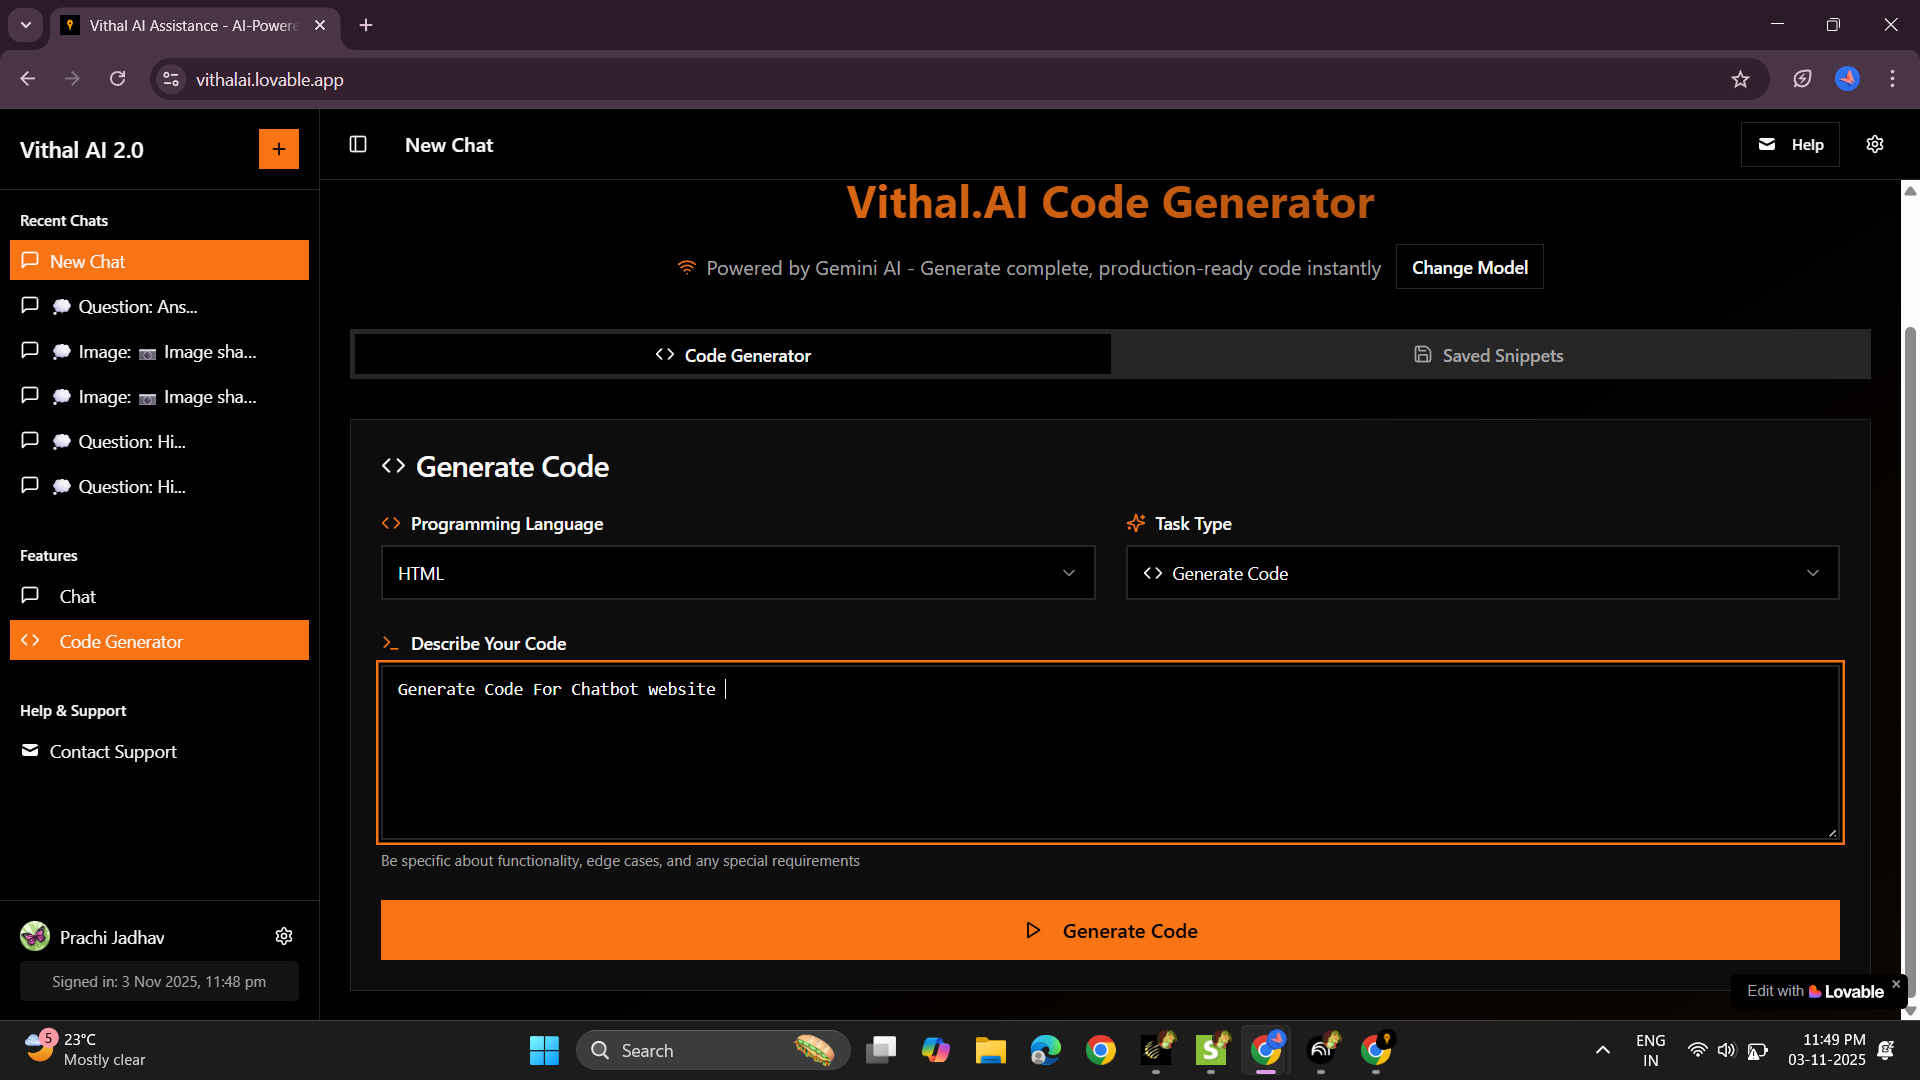
Task: Expand the Task Type dropdown
Action: (1482, 573)
